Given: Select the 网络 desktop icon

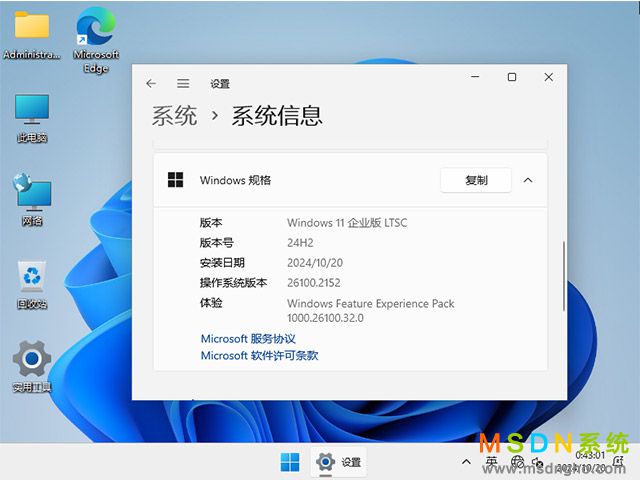Looking at the screenshot, I should (x=32, y=199).
